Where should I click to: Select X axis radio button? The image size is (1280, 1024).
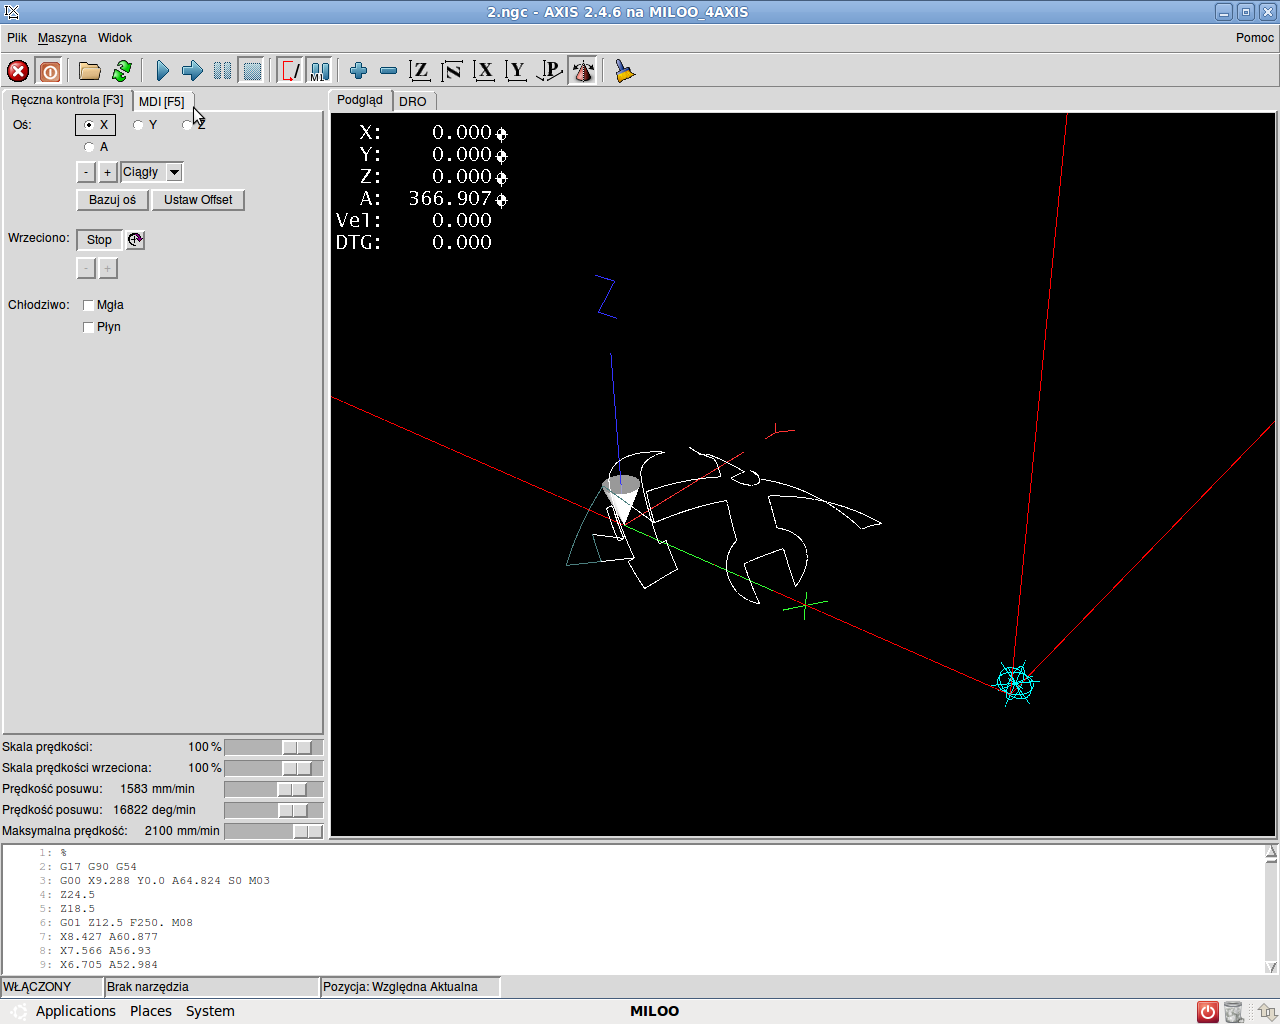(96, 125)
